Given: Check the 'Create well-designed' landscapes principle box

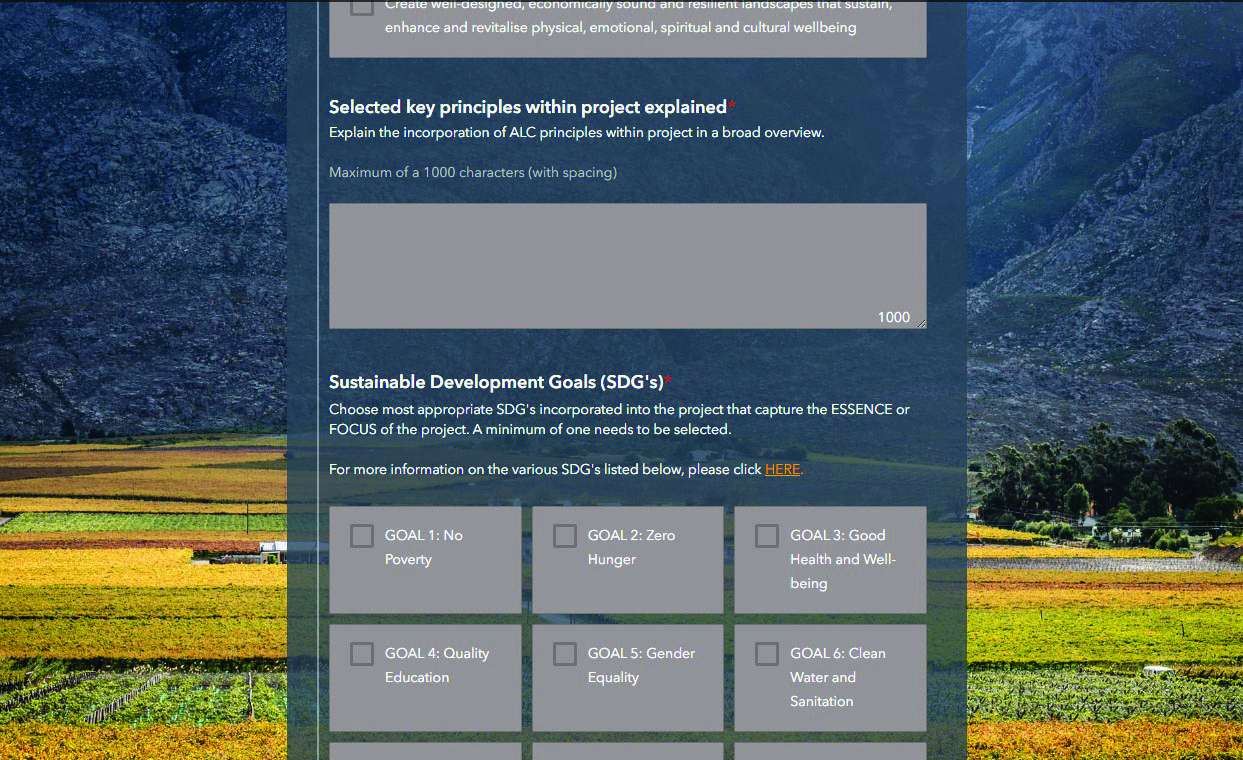Looking at the screenshot, I should (362, 7).
